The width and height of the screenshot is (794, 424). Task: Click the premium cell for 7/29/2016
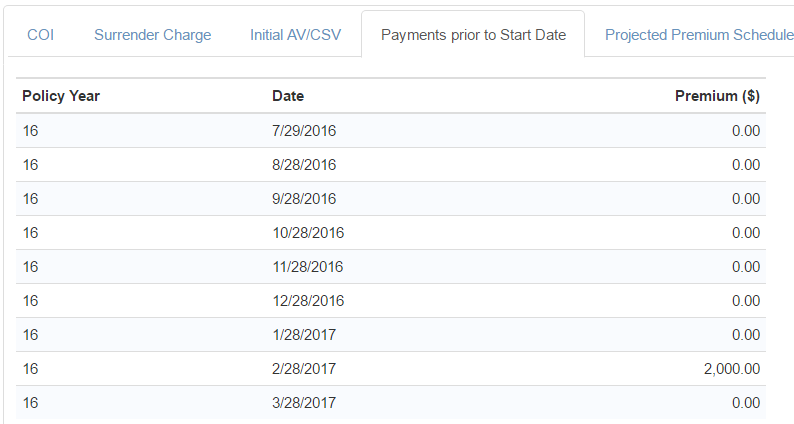[x=745, y=130]
